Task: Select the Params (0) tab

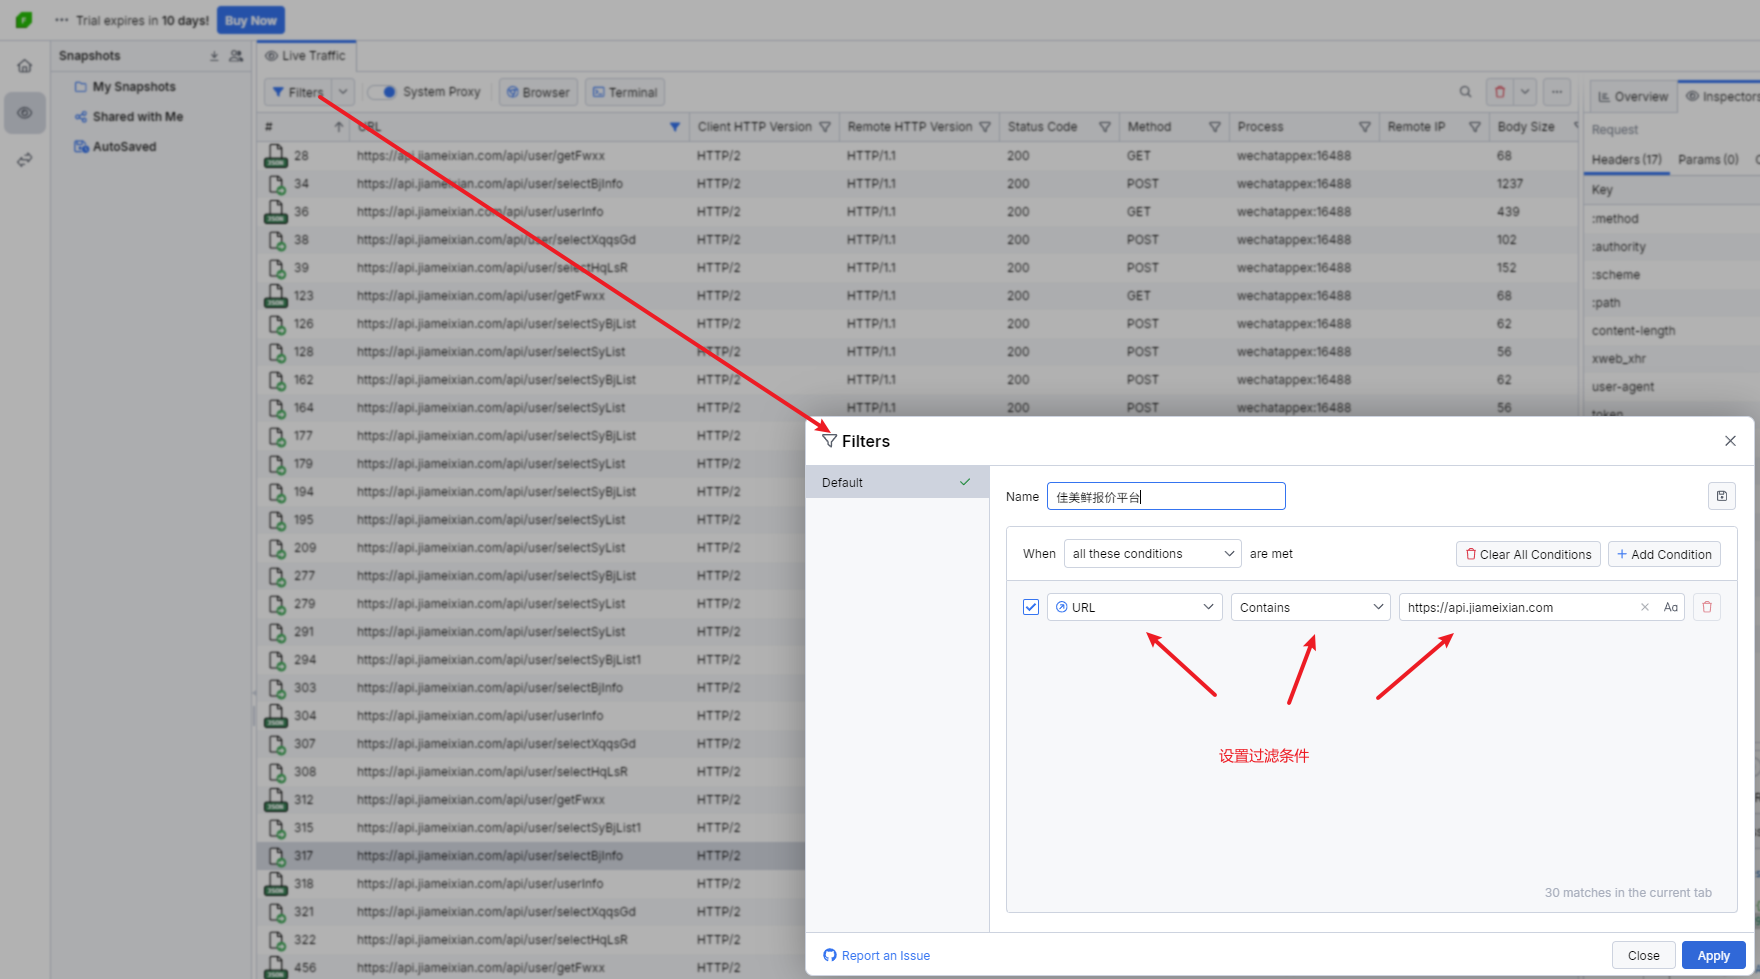Action: (1707, 159)
